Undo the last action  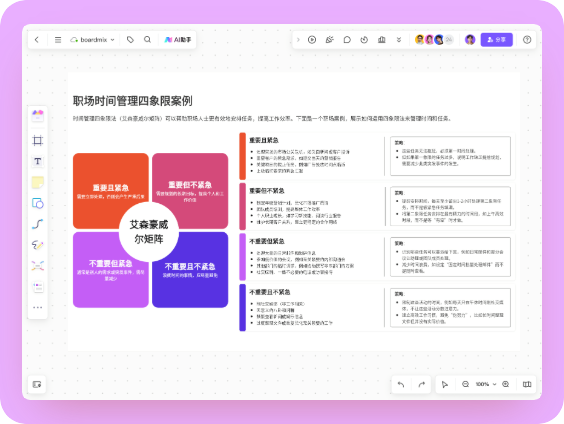click(401, 384)
